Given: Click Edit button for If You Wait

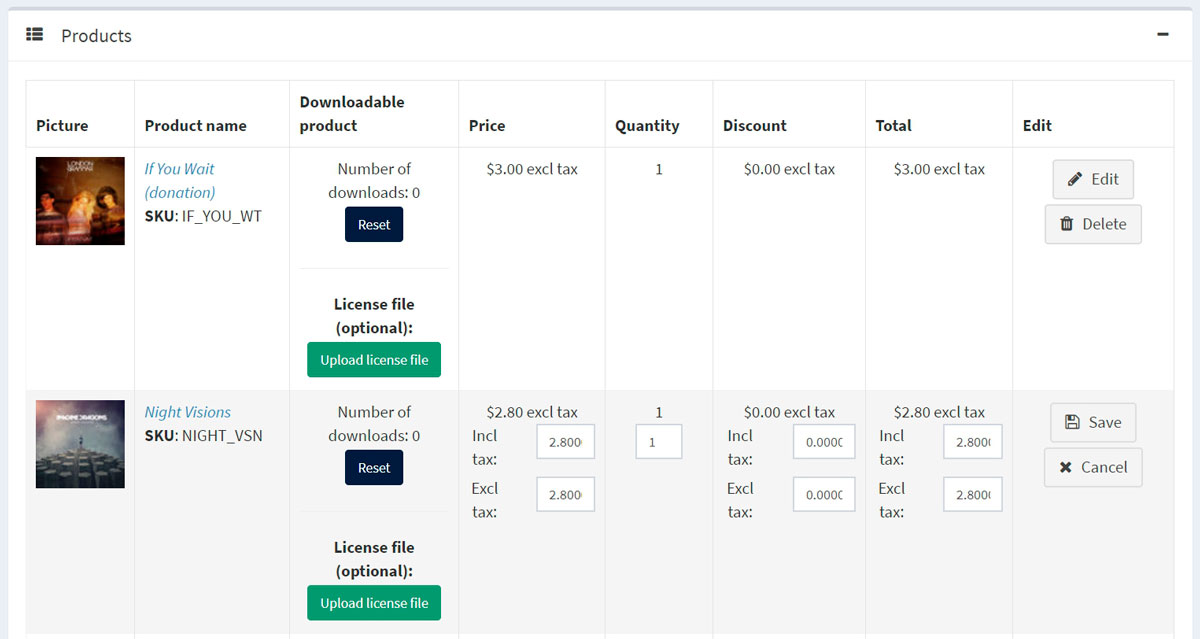Looking at the screenshot, I should pos(1092,179).
